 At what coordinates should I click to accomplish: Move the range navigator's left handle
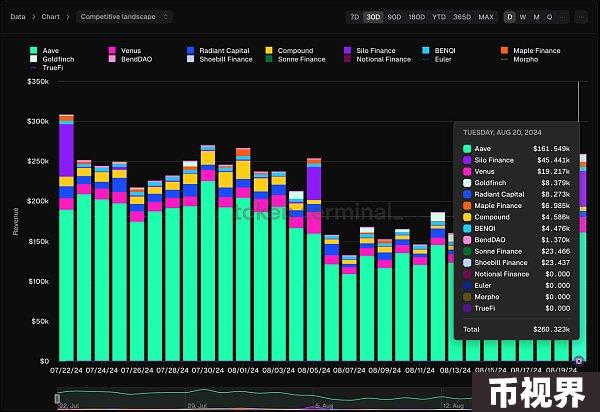(x=57, y=398)
